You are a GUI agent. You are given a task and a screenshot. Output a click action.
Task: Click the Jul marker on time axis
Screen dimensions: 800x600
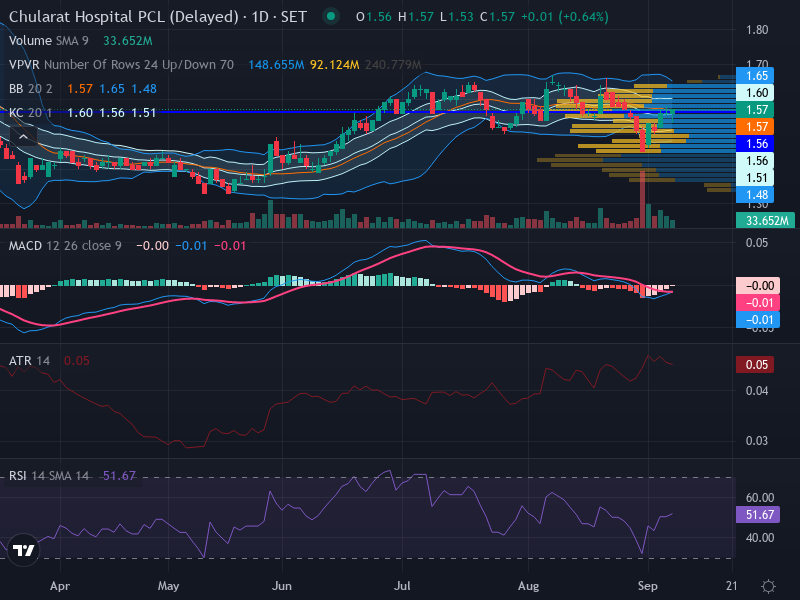point(402,586)
